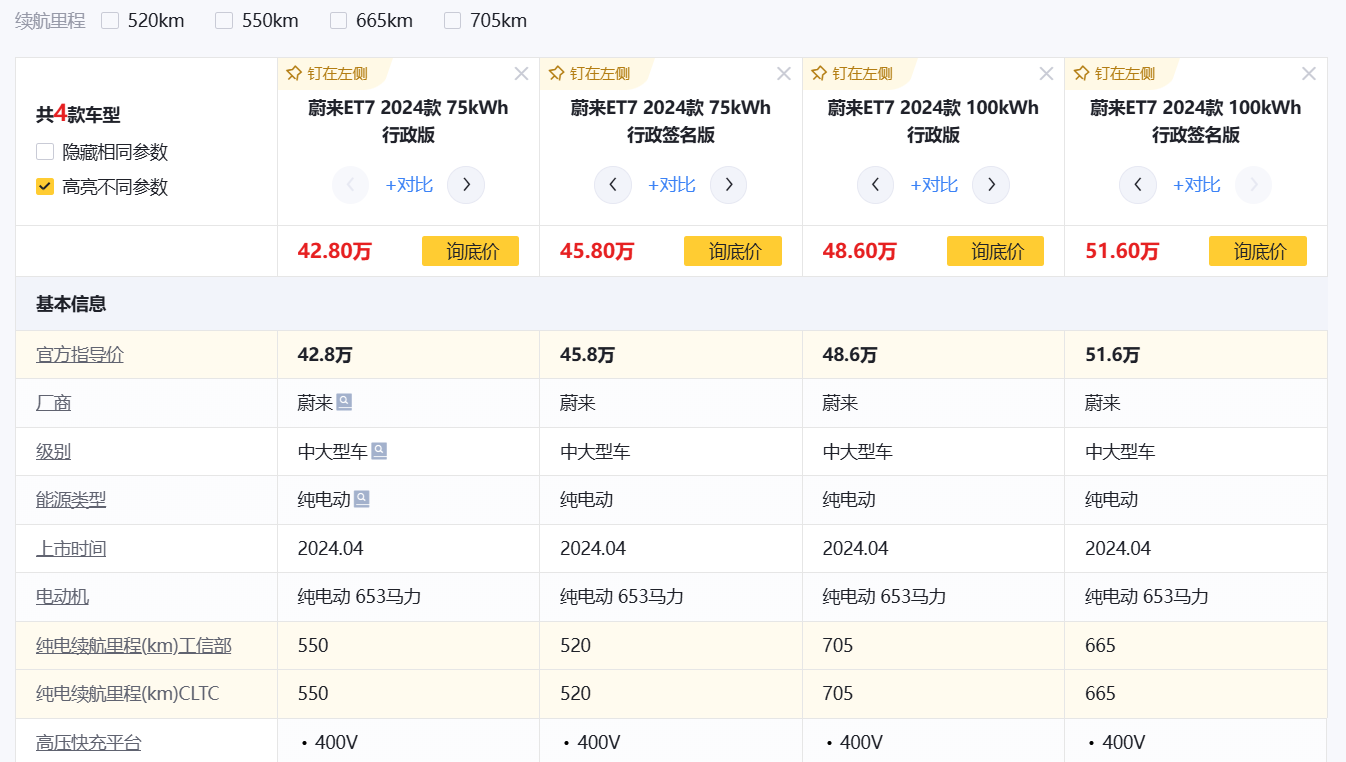
Task: Click 蔚来ET7 2024款 75kWh 行政签名版 title
Action: [671, 121]
